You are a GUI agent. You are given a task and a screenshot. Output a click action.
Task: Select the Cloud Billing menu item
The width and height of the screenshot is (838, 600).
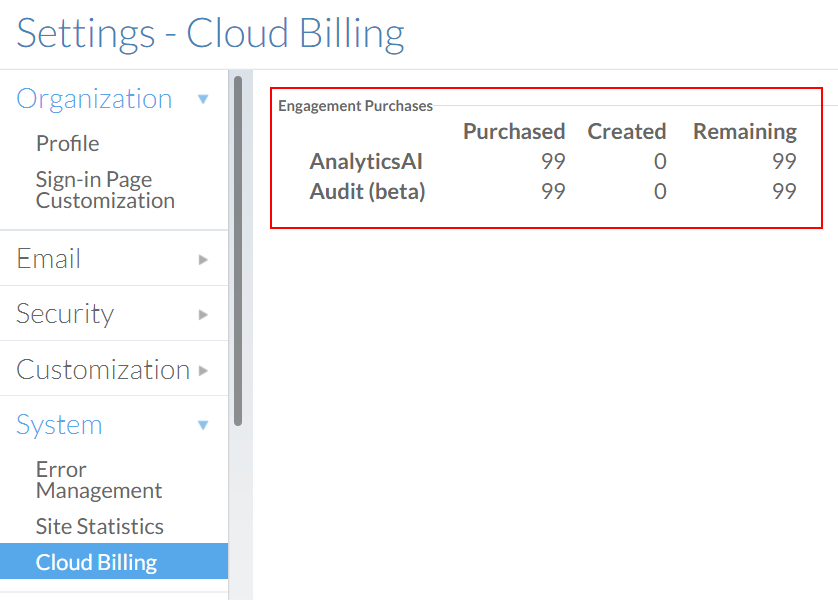click(x=96, y=562)
